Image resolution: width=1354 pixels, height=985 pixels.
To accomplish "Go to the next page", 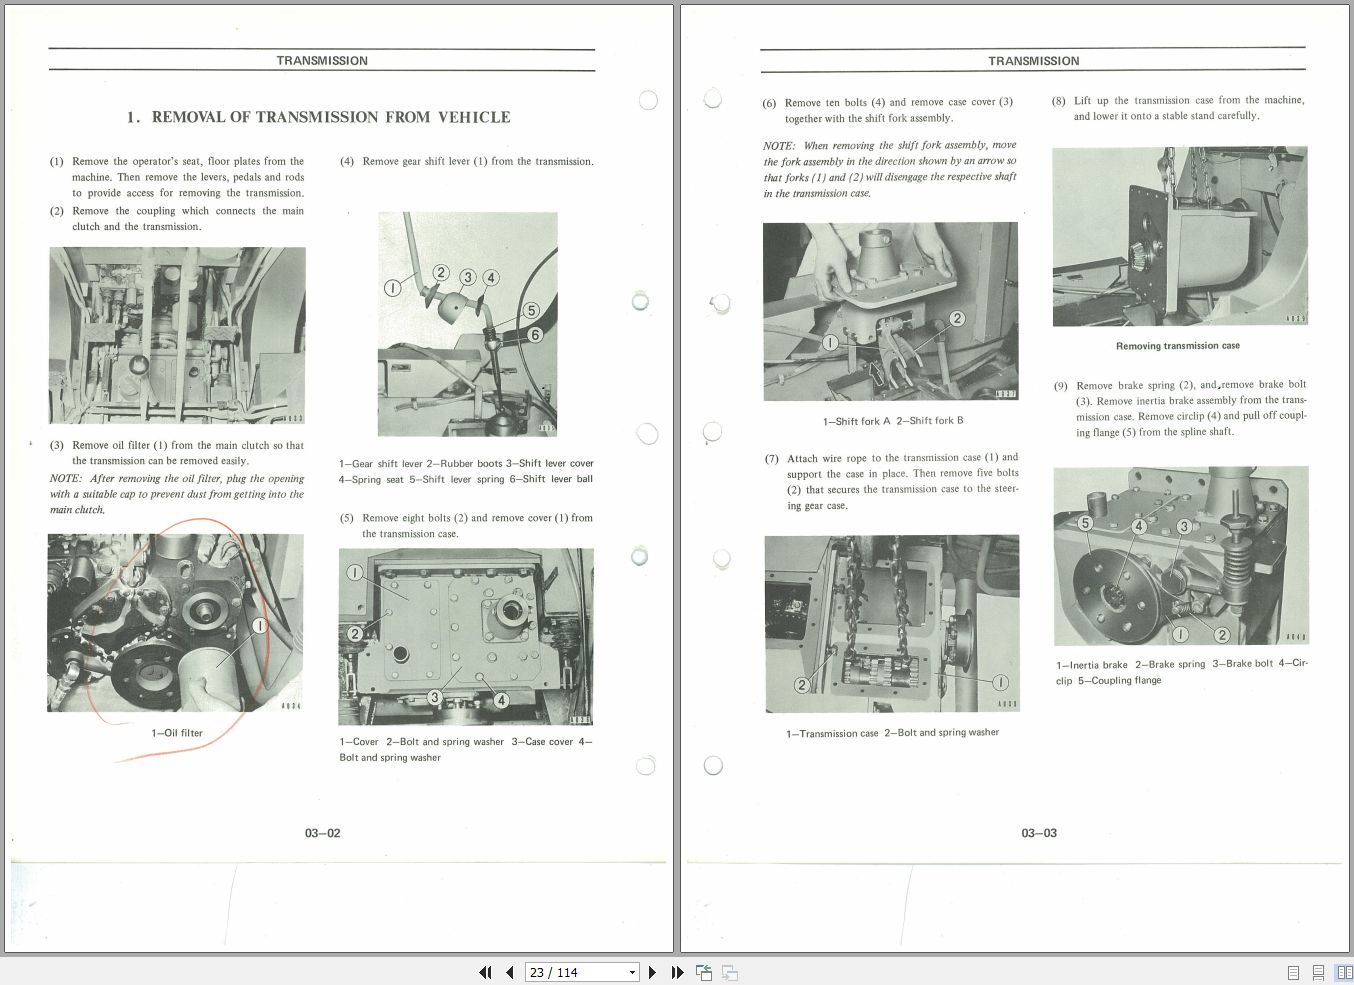I will click(652, 972).
